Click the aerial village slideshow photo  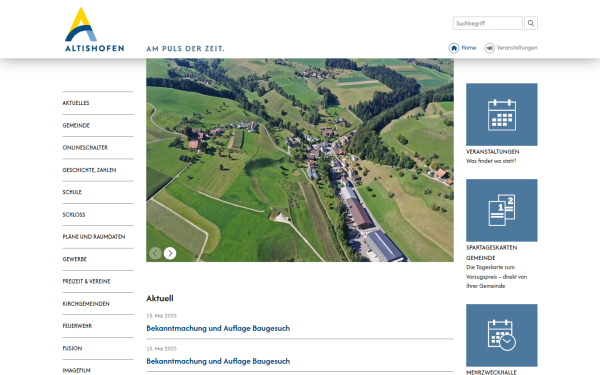pos(300,160)
